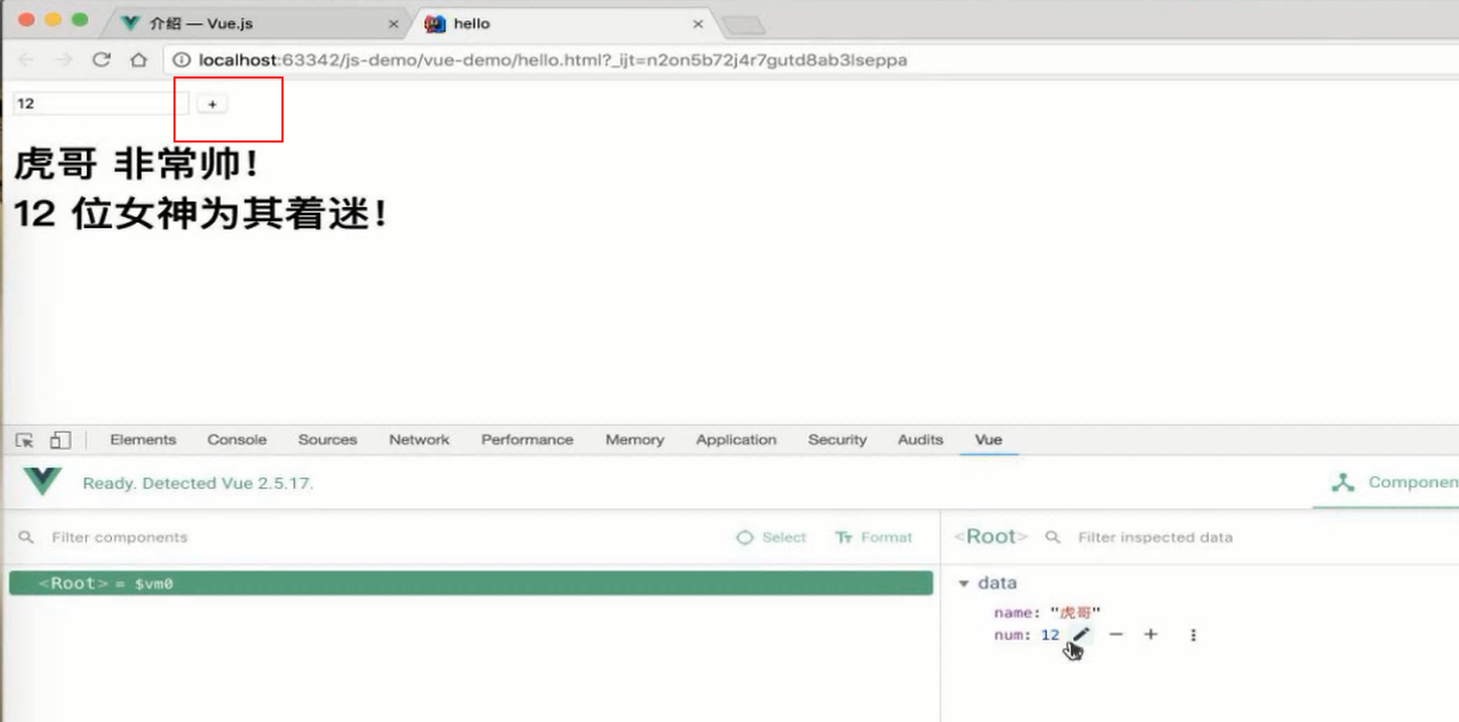This screenshot has height=722, width=1459.
Task: Open the three-dot menu for num
Action: (1193, 635)
